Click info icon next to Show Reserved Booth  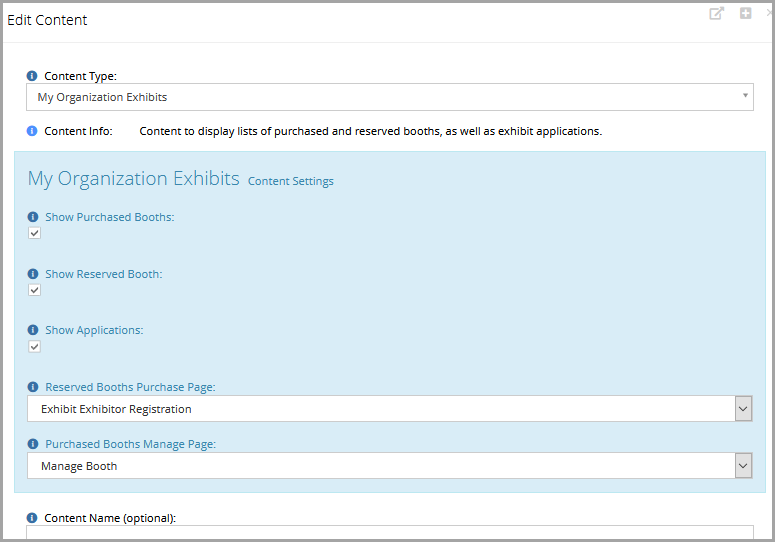pyautogui.click(x=33, y=274)
